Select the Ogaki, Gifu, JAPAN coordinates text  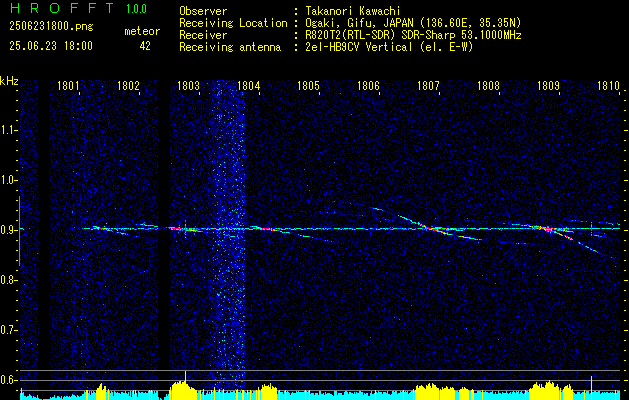click(x=413, y=23)
